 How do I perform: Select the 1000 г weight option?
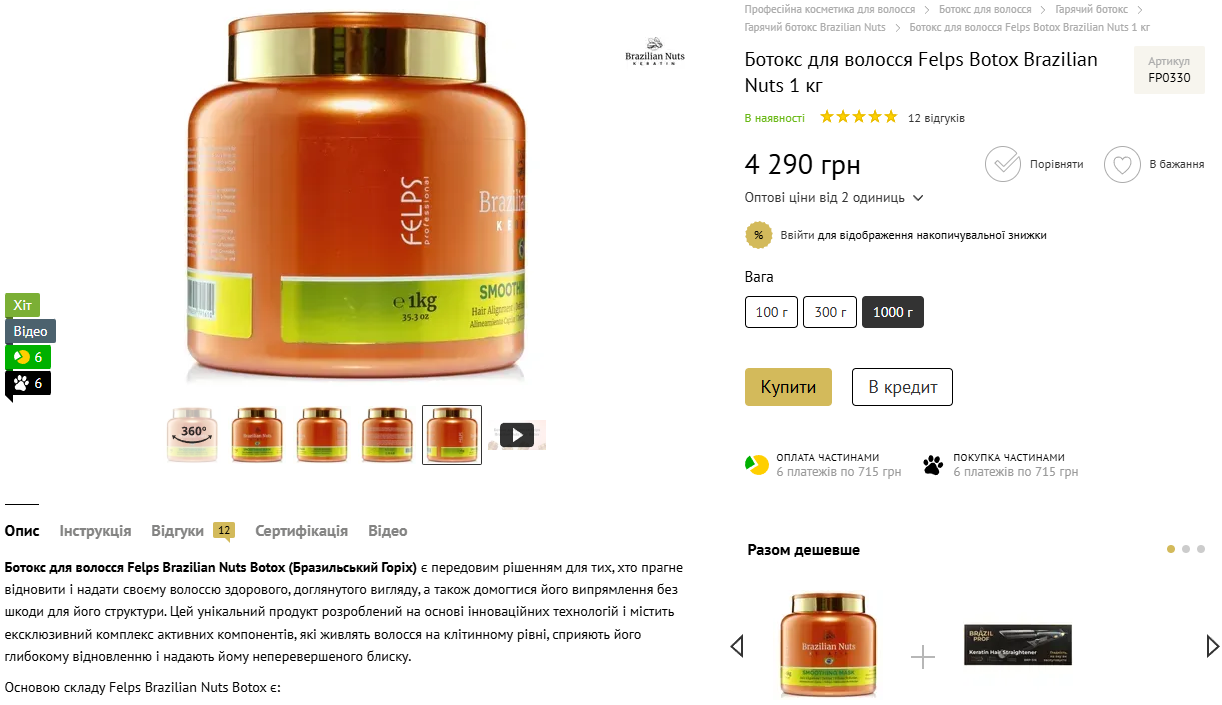point(893,312)
